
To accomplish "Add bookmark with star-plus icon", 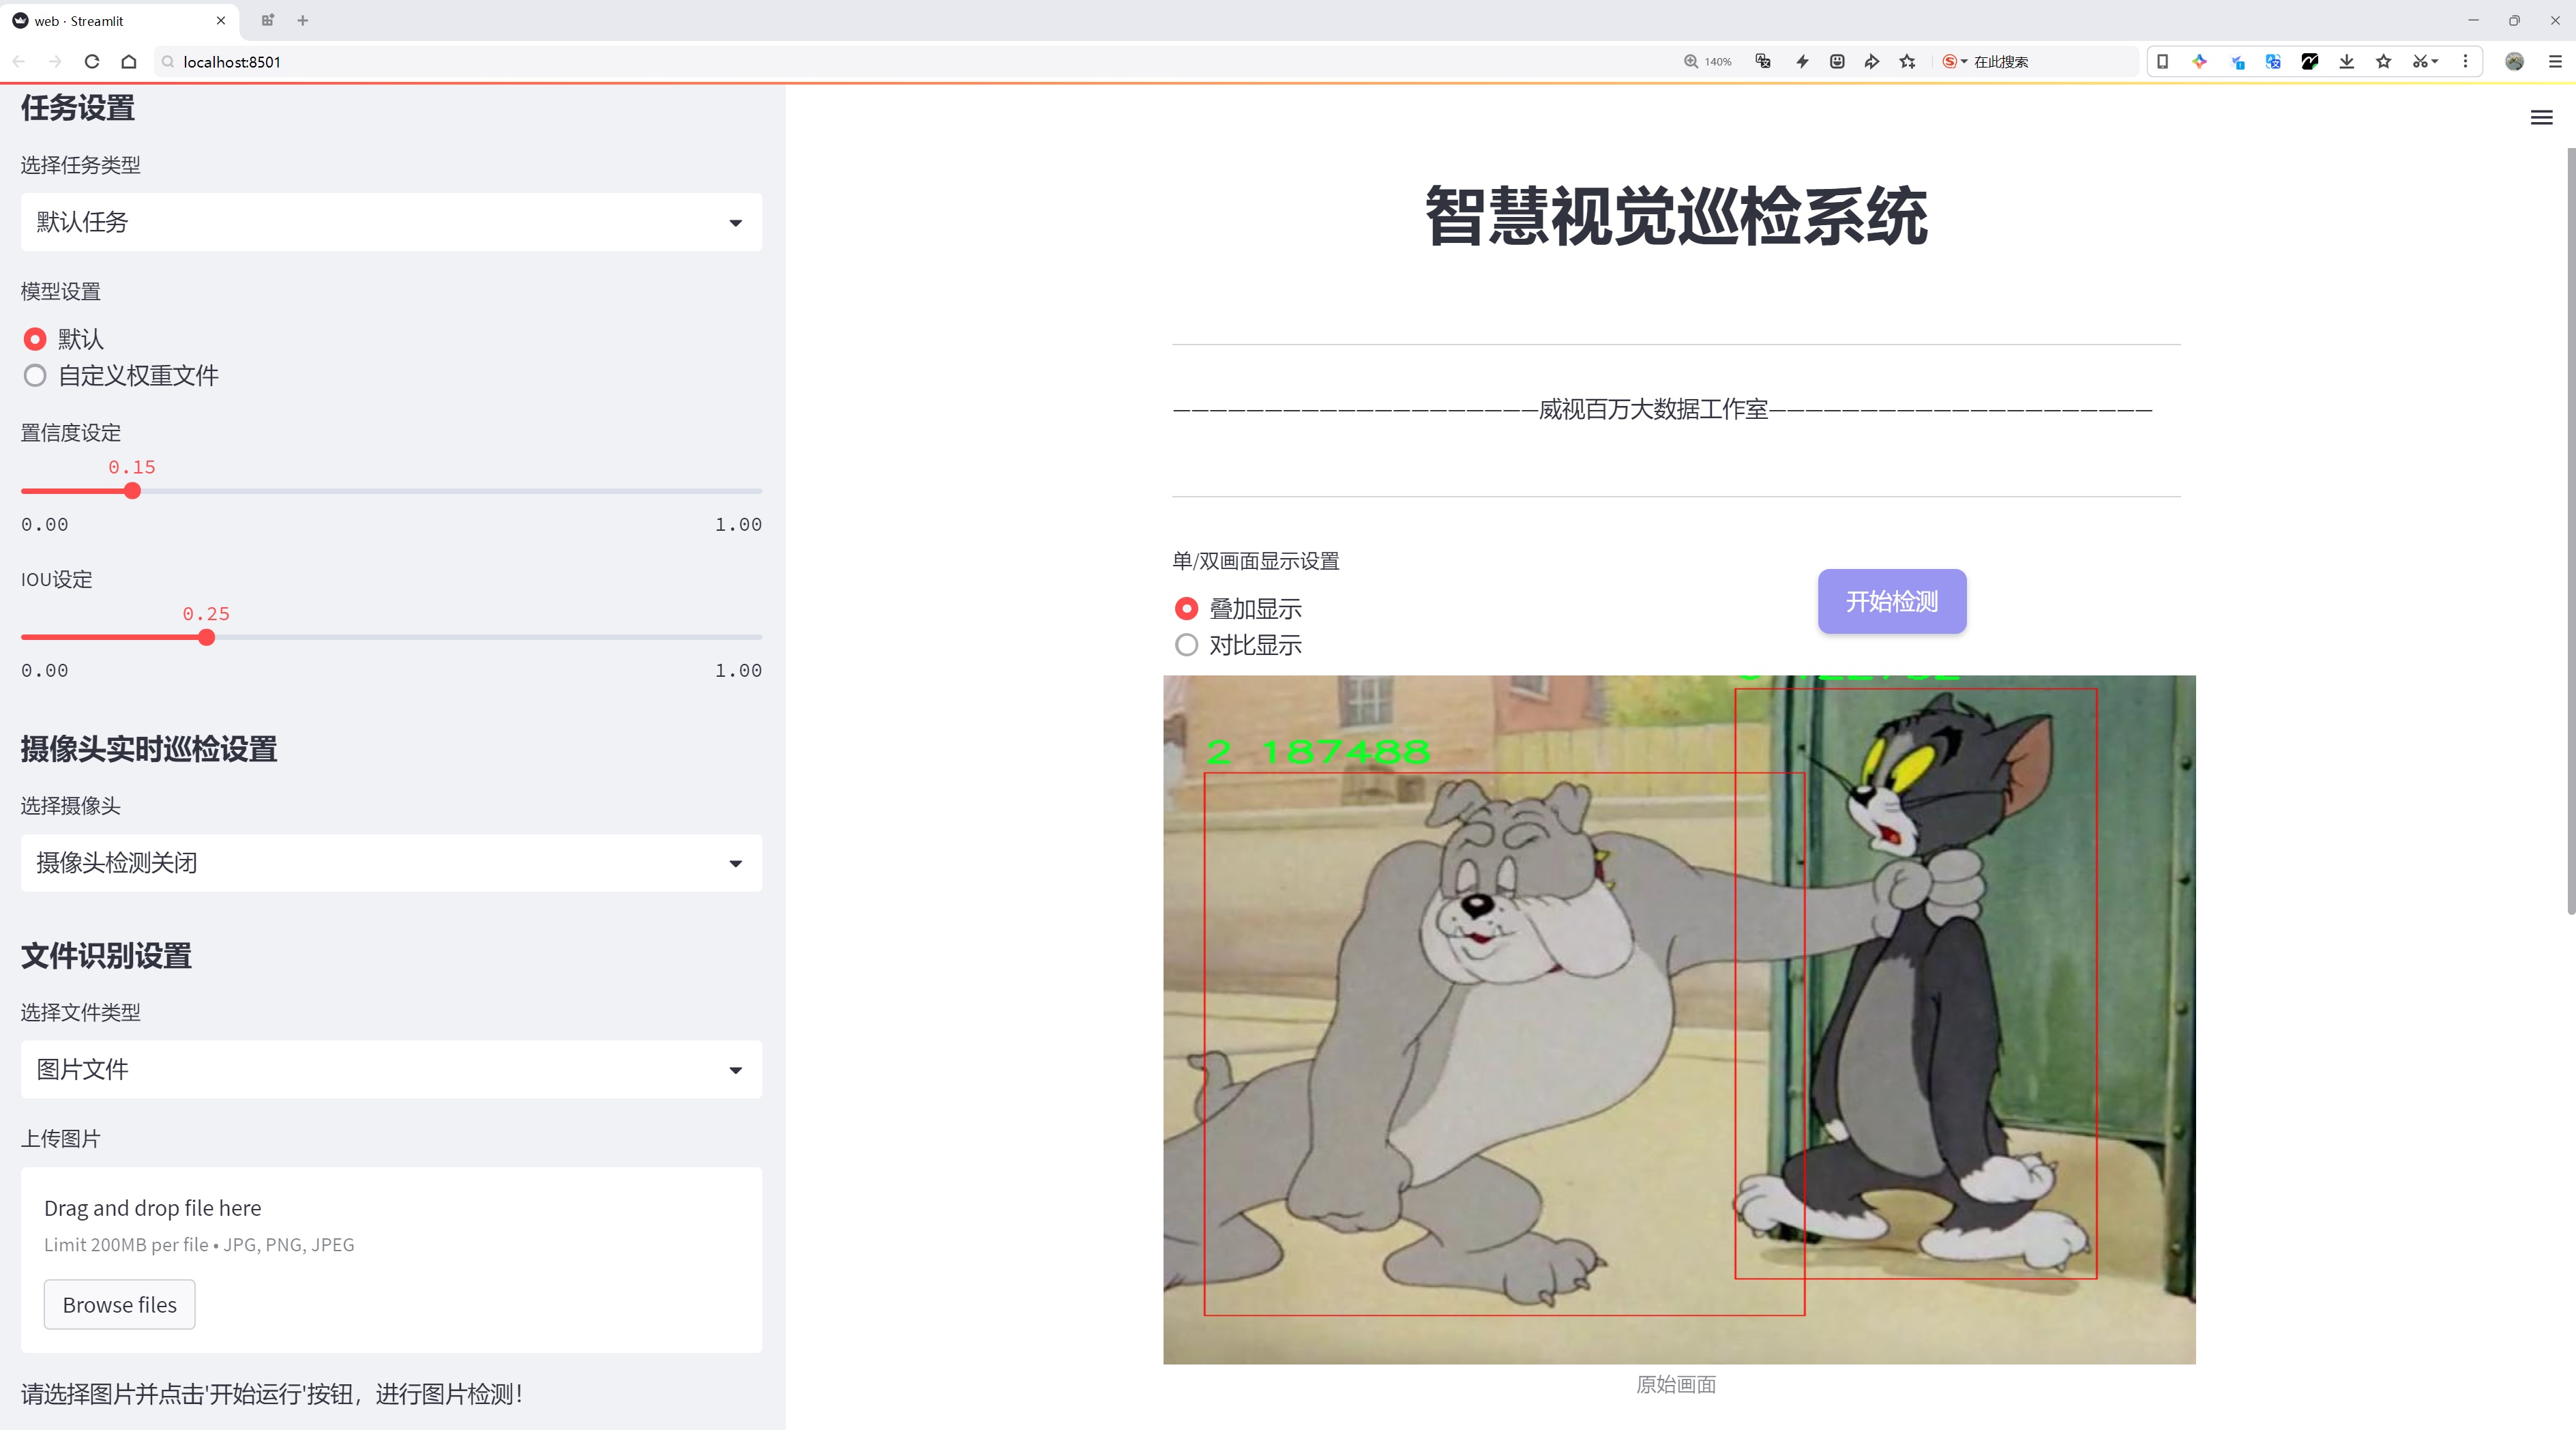I will pos(1907,62).
